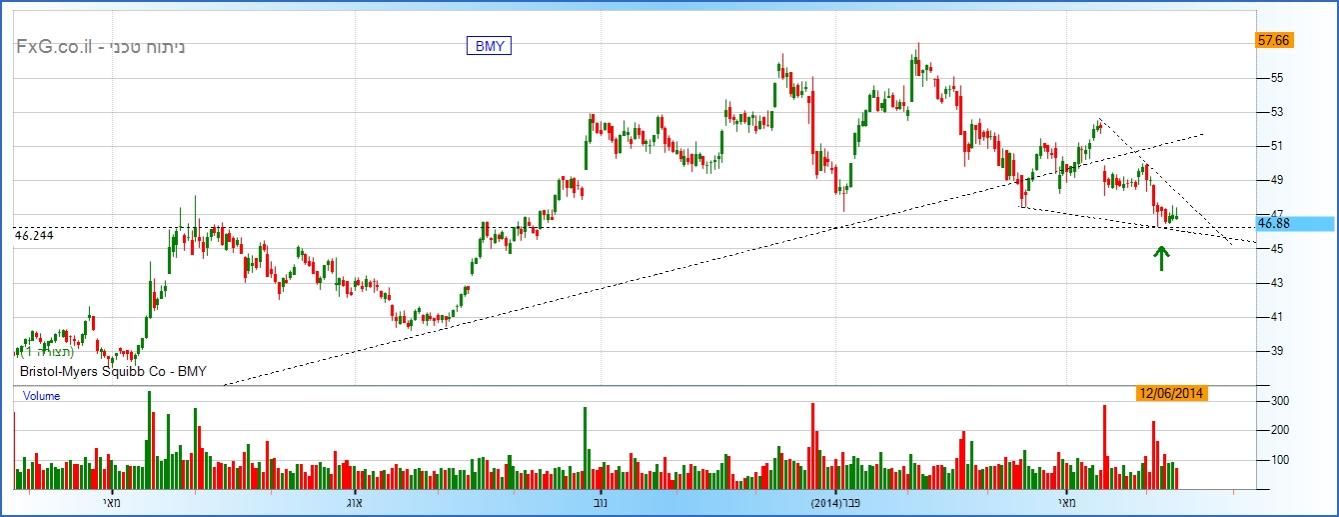Click the BMY ticker label box
This screenshot has width=1339, height=517.
pos(489,45)
